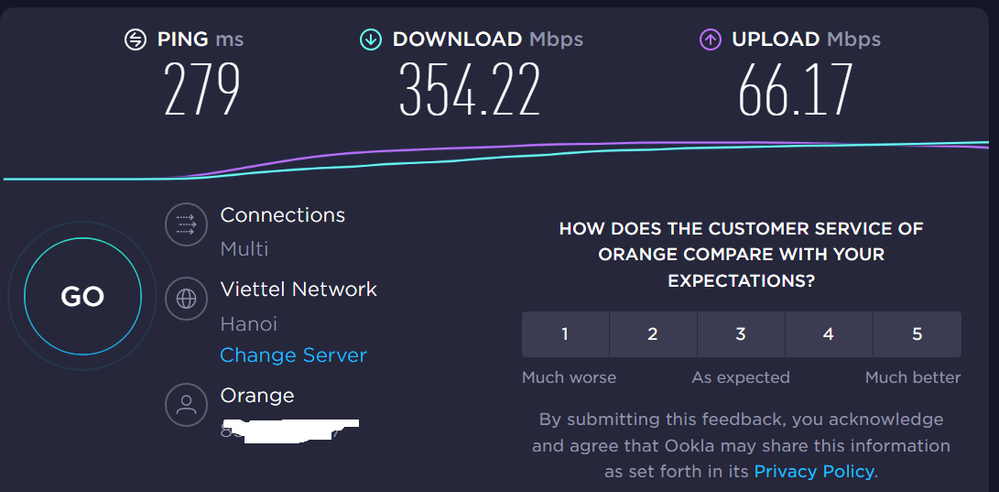This screenshot has width=999, height=492.
Task: Rate customer service as 1
Action: [x=565, y=334]
